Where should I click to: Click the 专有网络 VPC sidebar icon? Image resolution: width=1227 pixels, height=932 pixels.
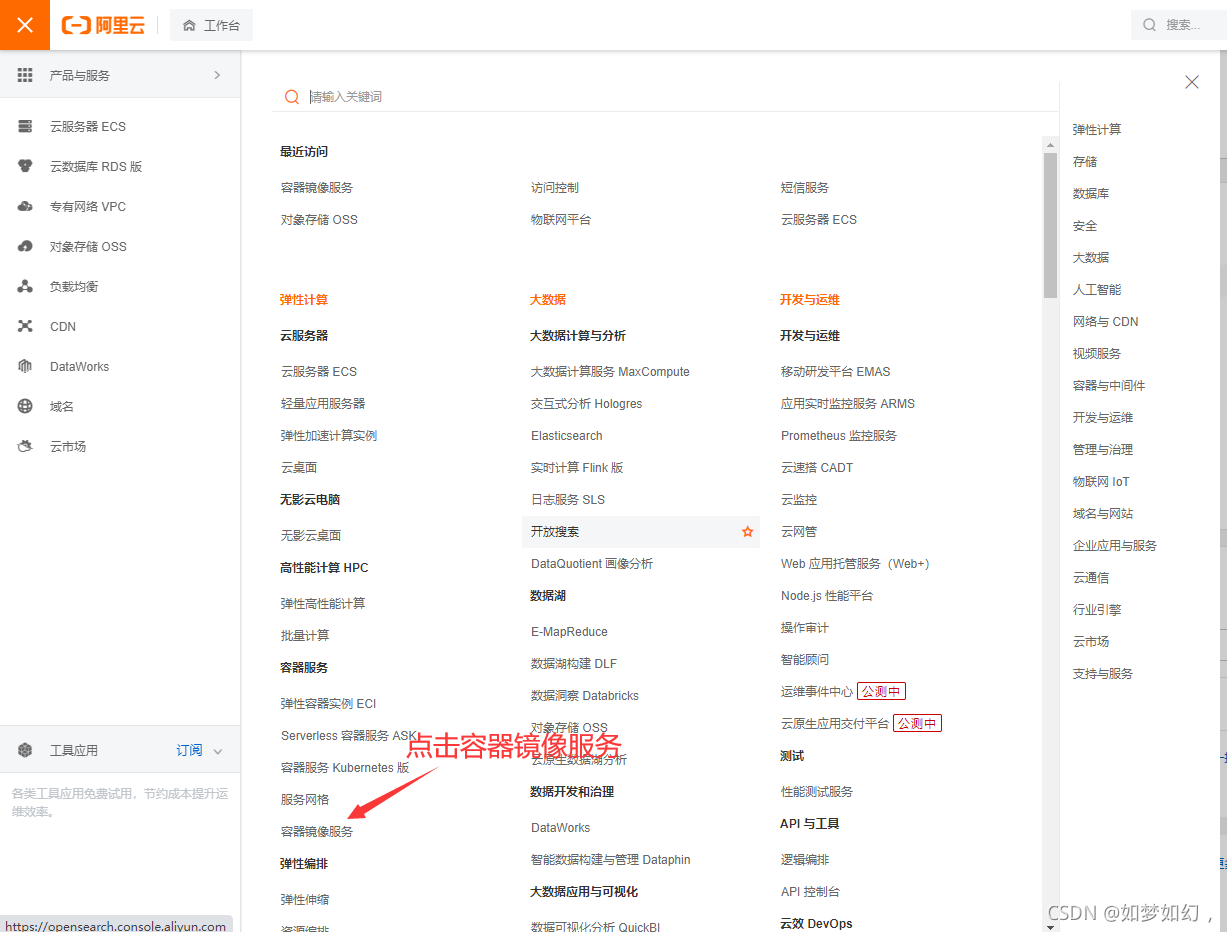click(x=26, y=206)
